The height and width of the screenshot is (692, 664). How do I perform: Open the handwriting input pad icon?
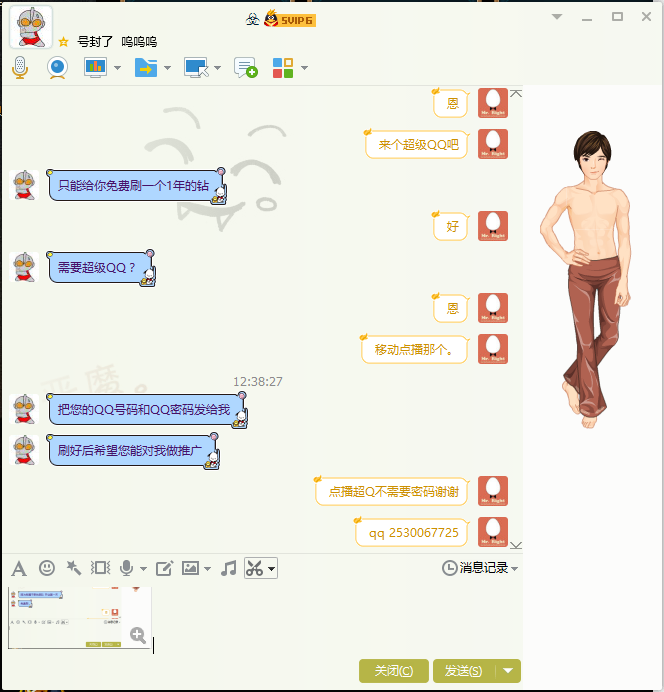point(165,568)
